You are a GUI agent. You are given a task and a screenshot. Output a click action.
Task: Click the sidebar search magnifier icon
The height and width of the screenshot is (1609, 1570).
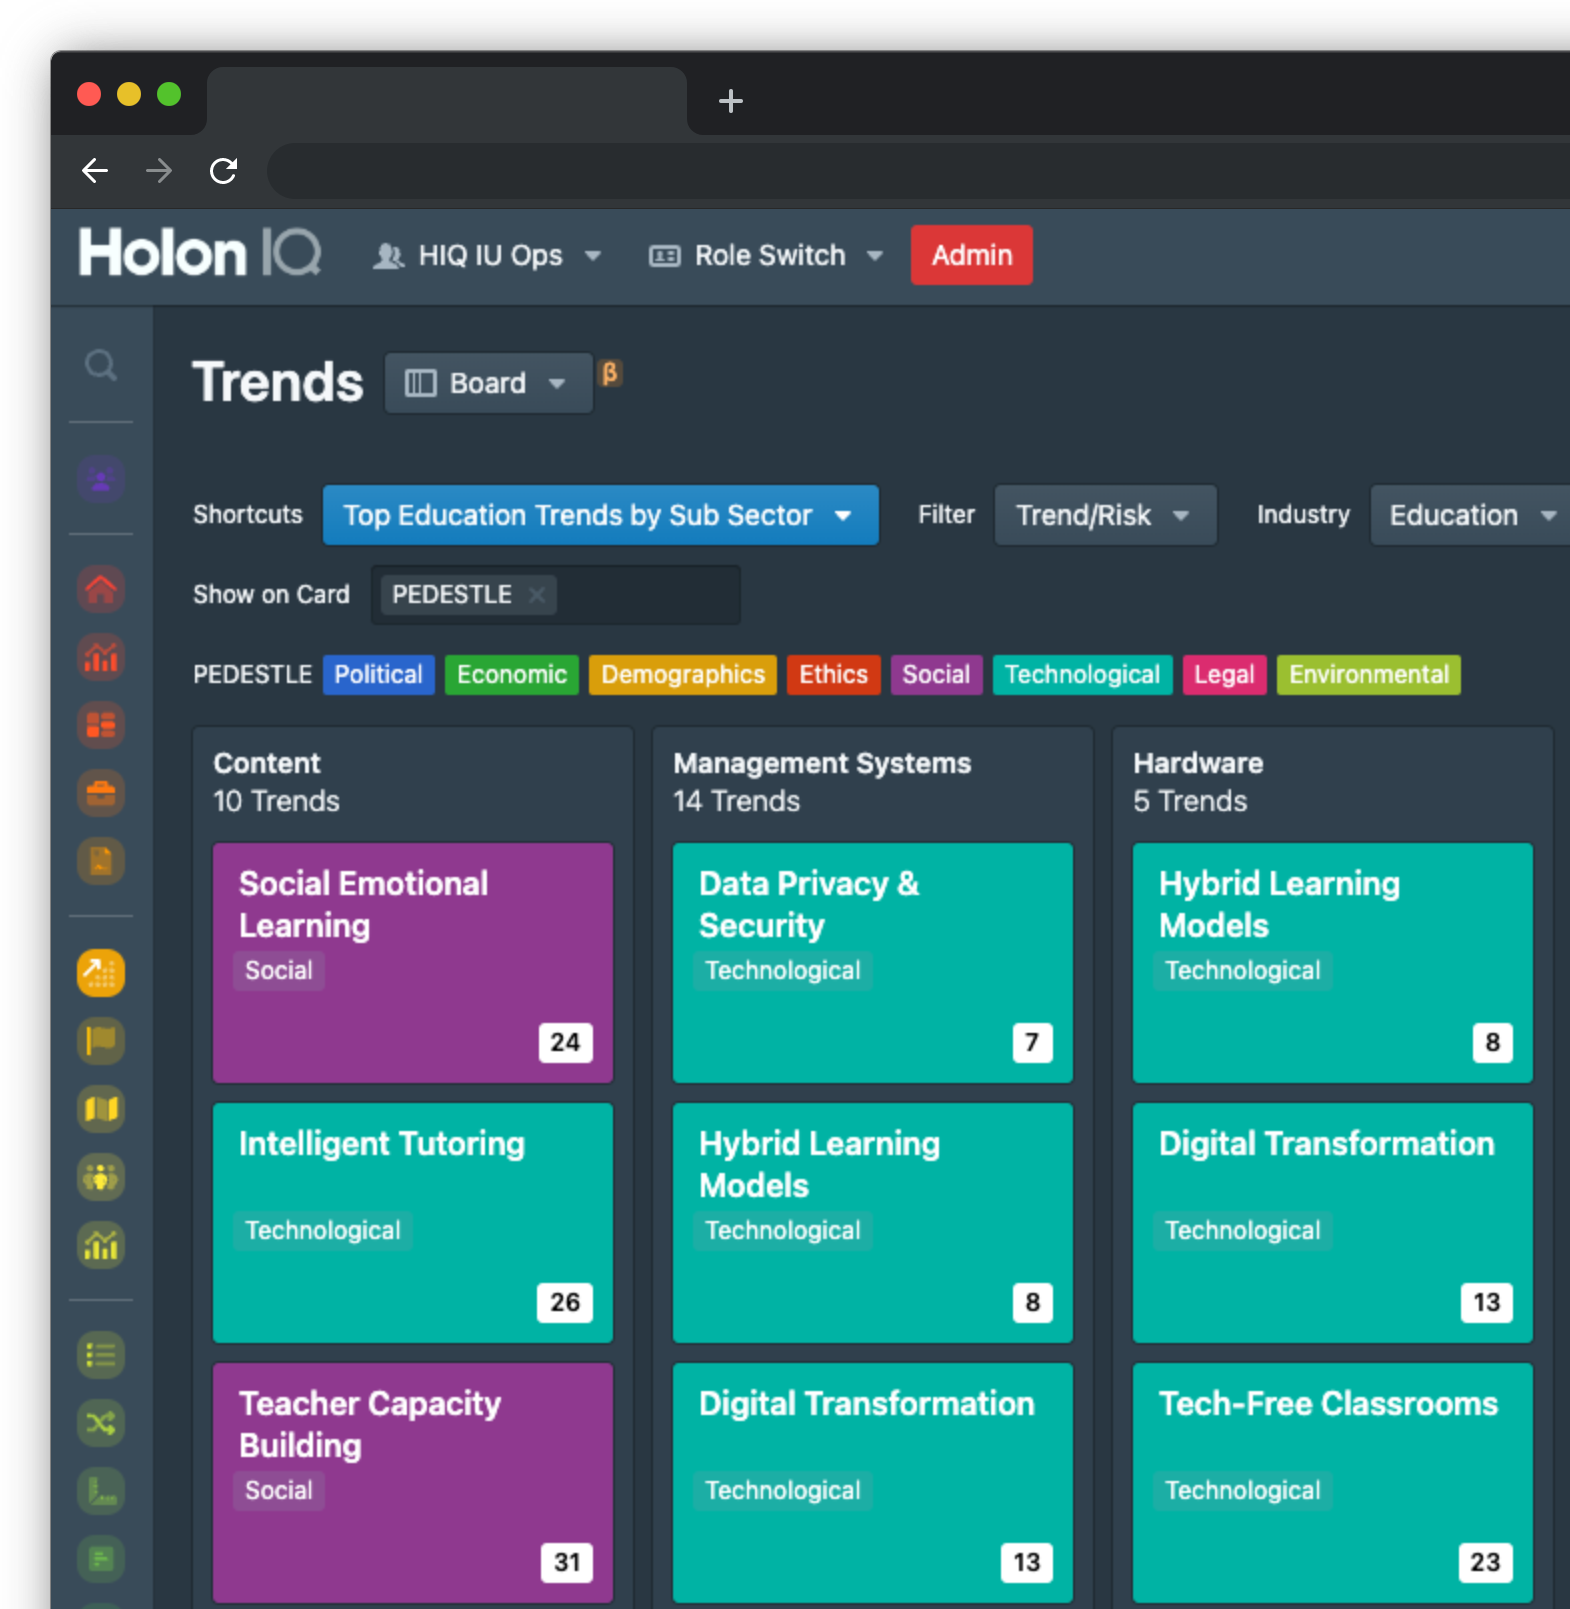pyautogui.click(x=100, y=365)
